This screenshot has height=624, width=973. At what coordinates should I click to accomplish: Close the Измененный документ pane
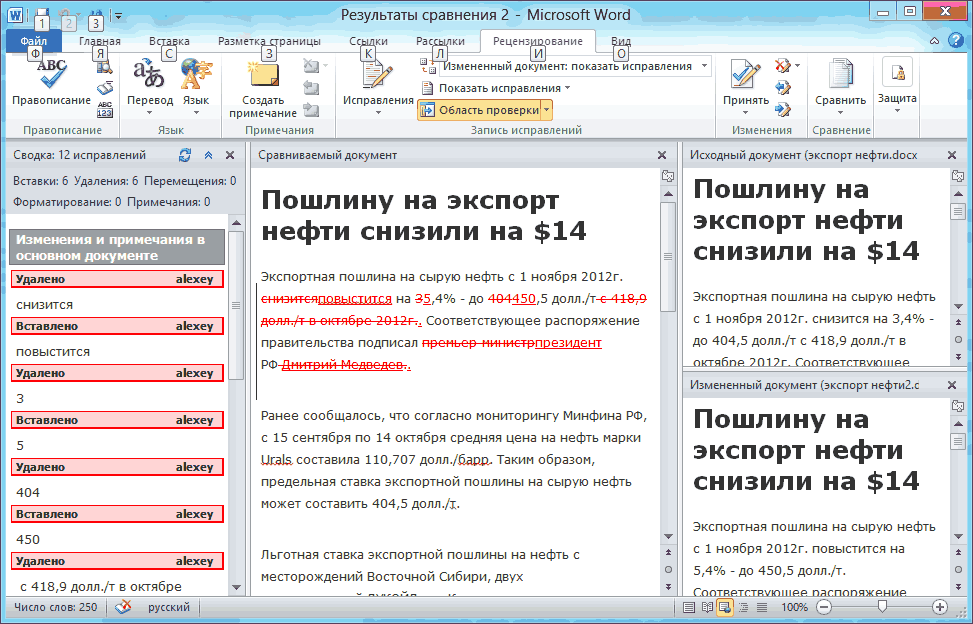(x=952, y=385)
